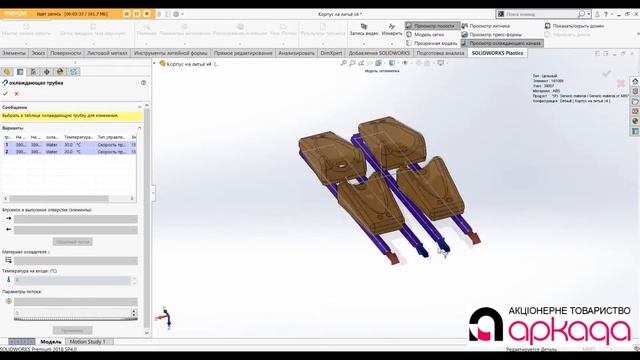Click Тип управления column header

coord(111,137)
